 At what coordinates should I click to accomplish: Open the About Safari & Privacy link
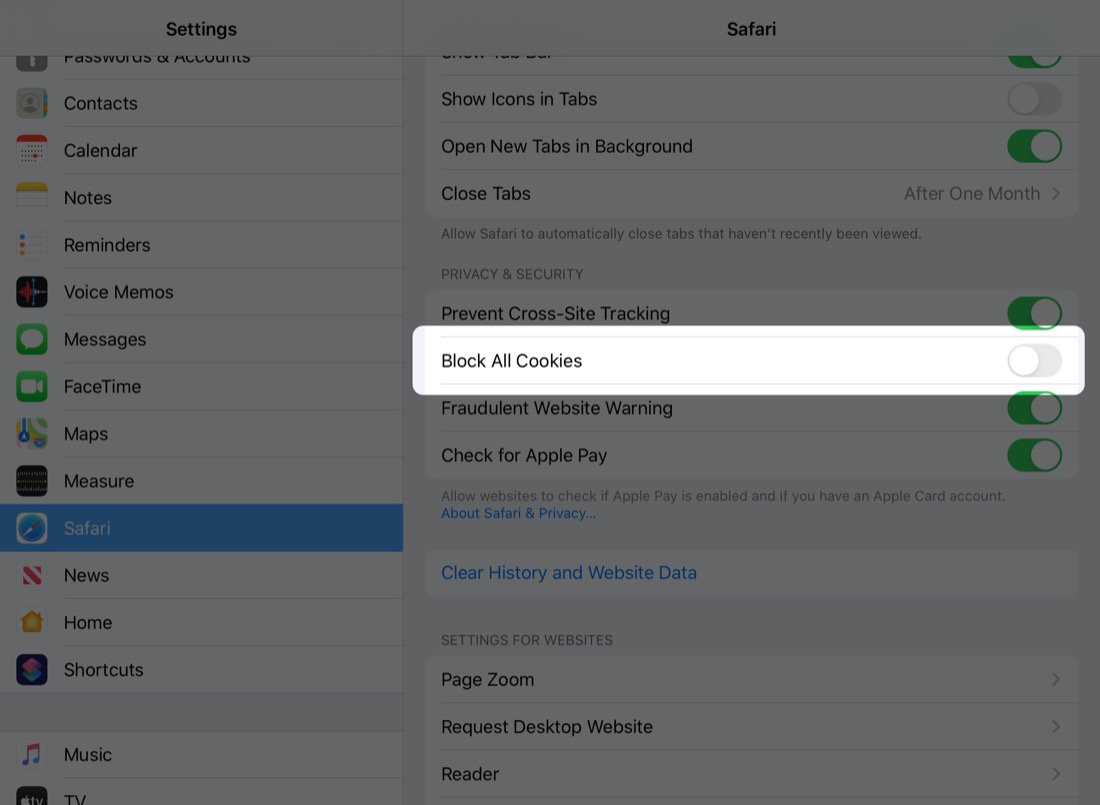point(518,513)
